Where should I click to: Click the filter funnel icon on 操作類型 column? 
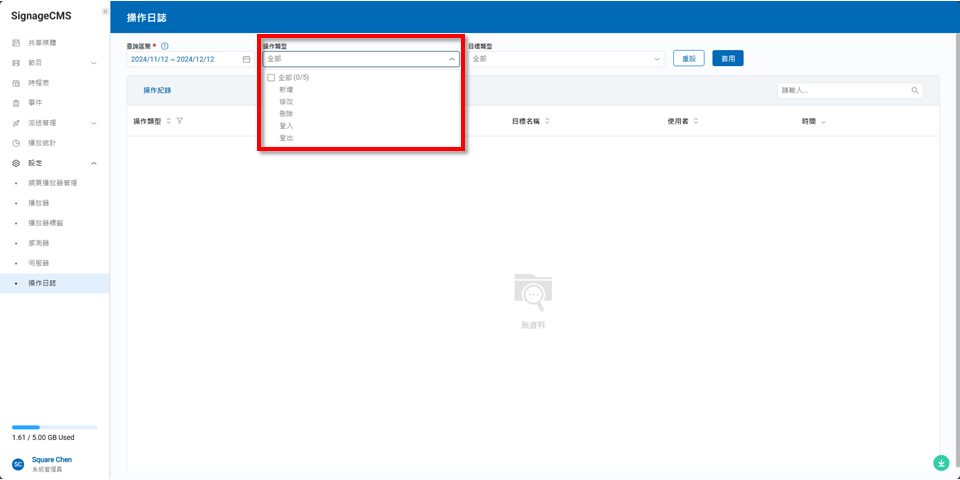(x=180, y=121)
